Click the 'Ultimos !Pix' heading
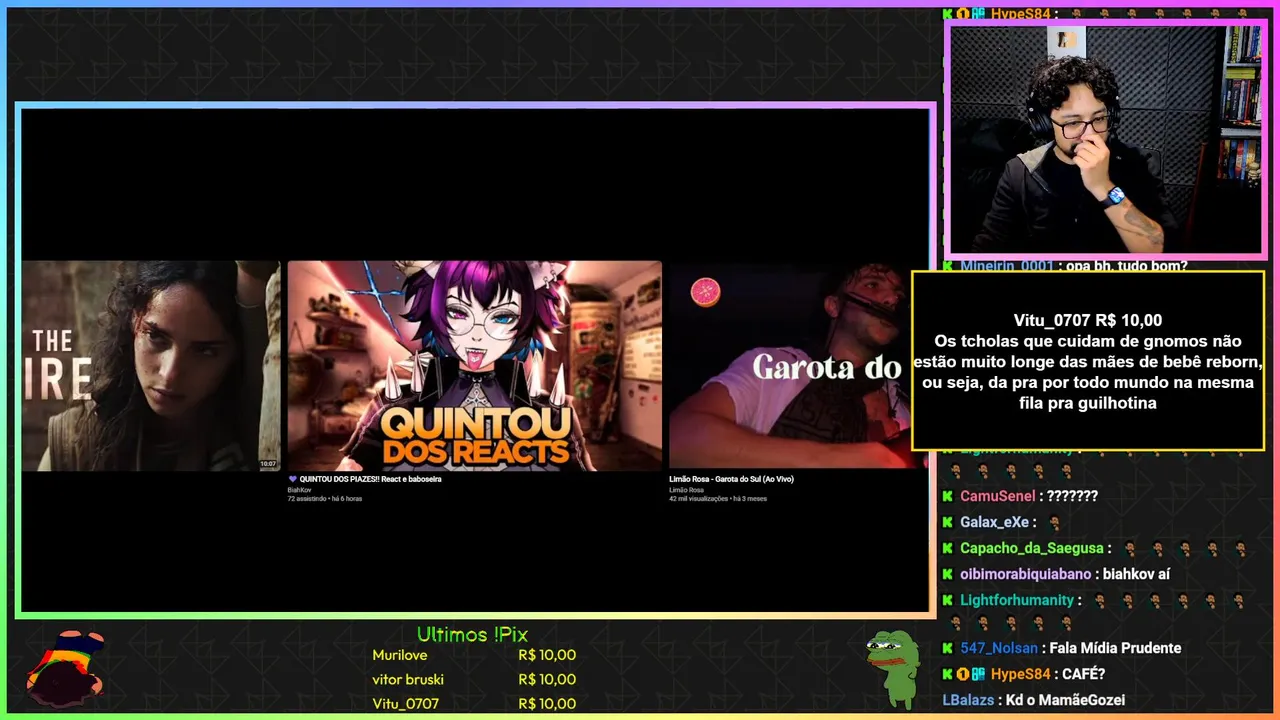 tap(472, 635)
